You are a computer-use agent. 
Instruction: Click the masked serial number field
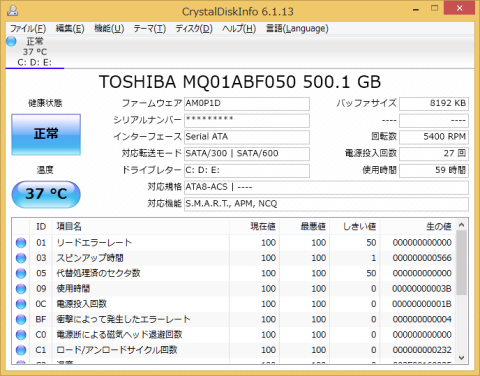click(247, 120)
